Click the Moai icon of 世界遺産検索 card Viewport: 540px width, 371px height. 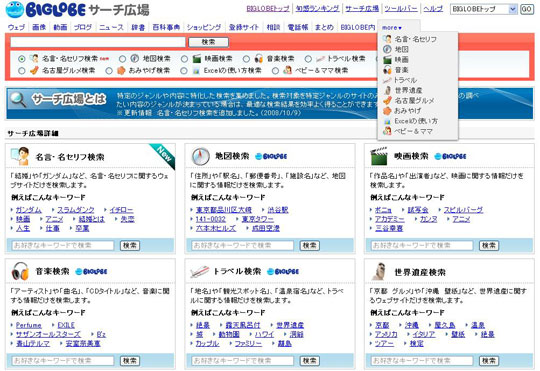(x=379, y=271)
